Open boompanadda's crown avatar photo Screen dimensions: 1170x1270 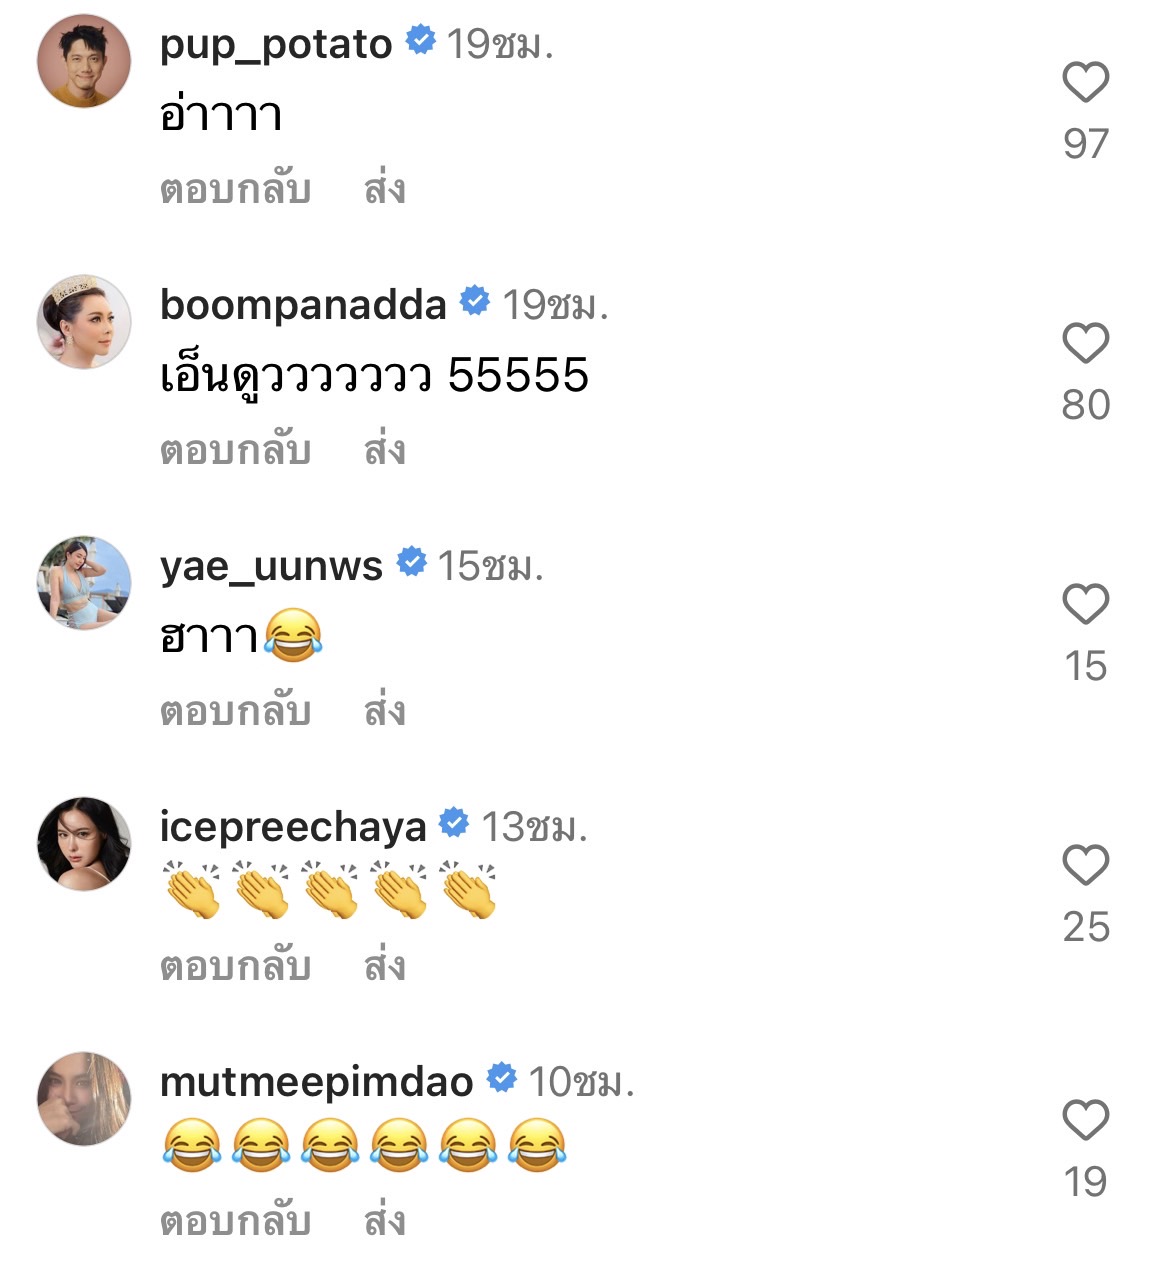coord(82,322)
